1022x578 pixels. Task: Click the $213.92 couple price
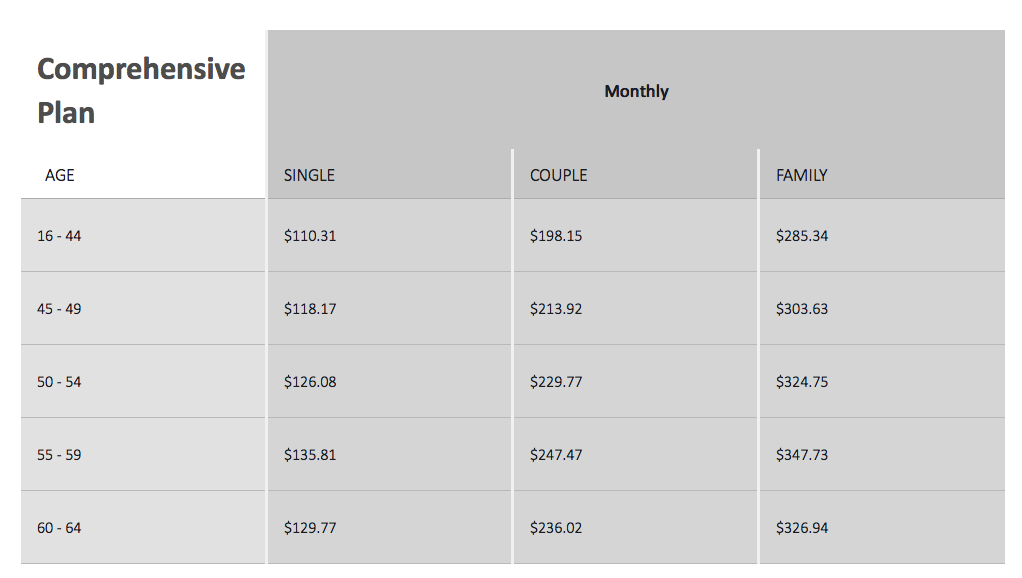[555, 309]
